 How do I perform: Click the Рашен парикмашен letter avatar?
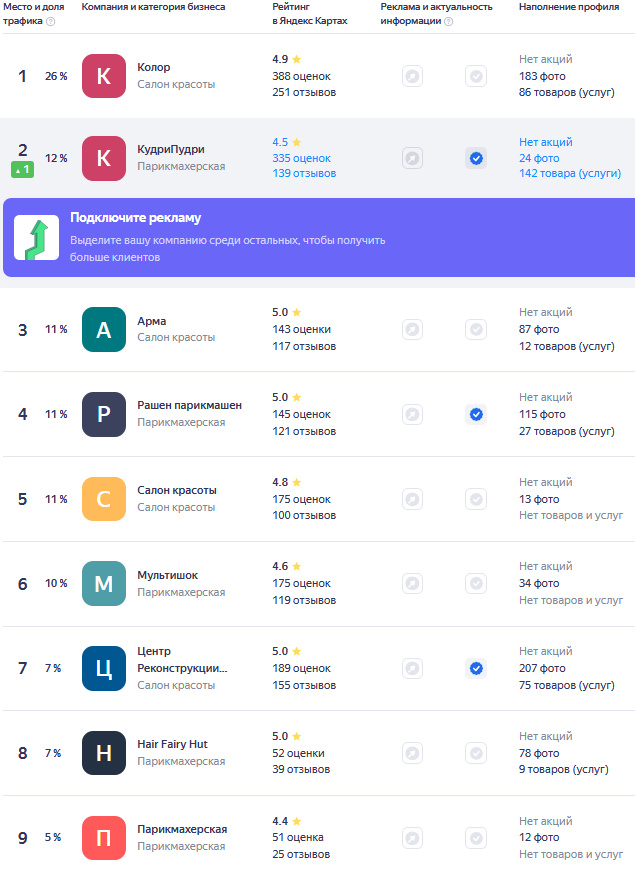pyautogui.click(x=104, y=414)
